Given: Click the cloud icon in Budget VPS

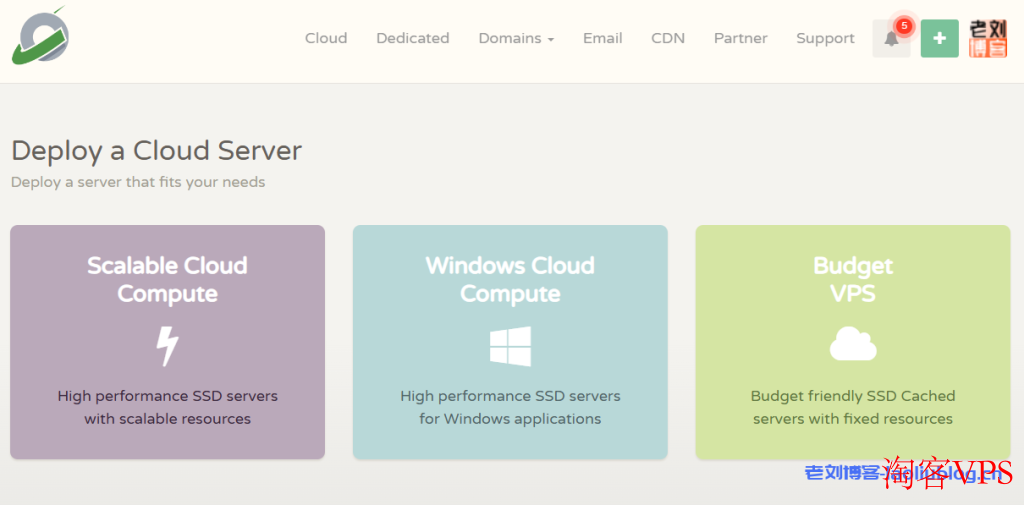Looking at the screenshot, I should coord(853,344).
